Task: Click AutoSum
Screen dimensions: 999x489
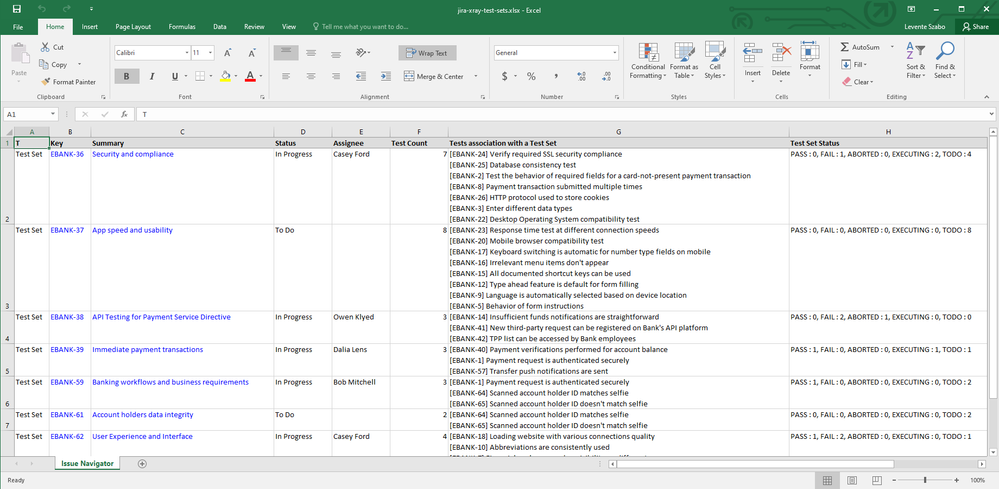Action: 860,47
